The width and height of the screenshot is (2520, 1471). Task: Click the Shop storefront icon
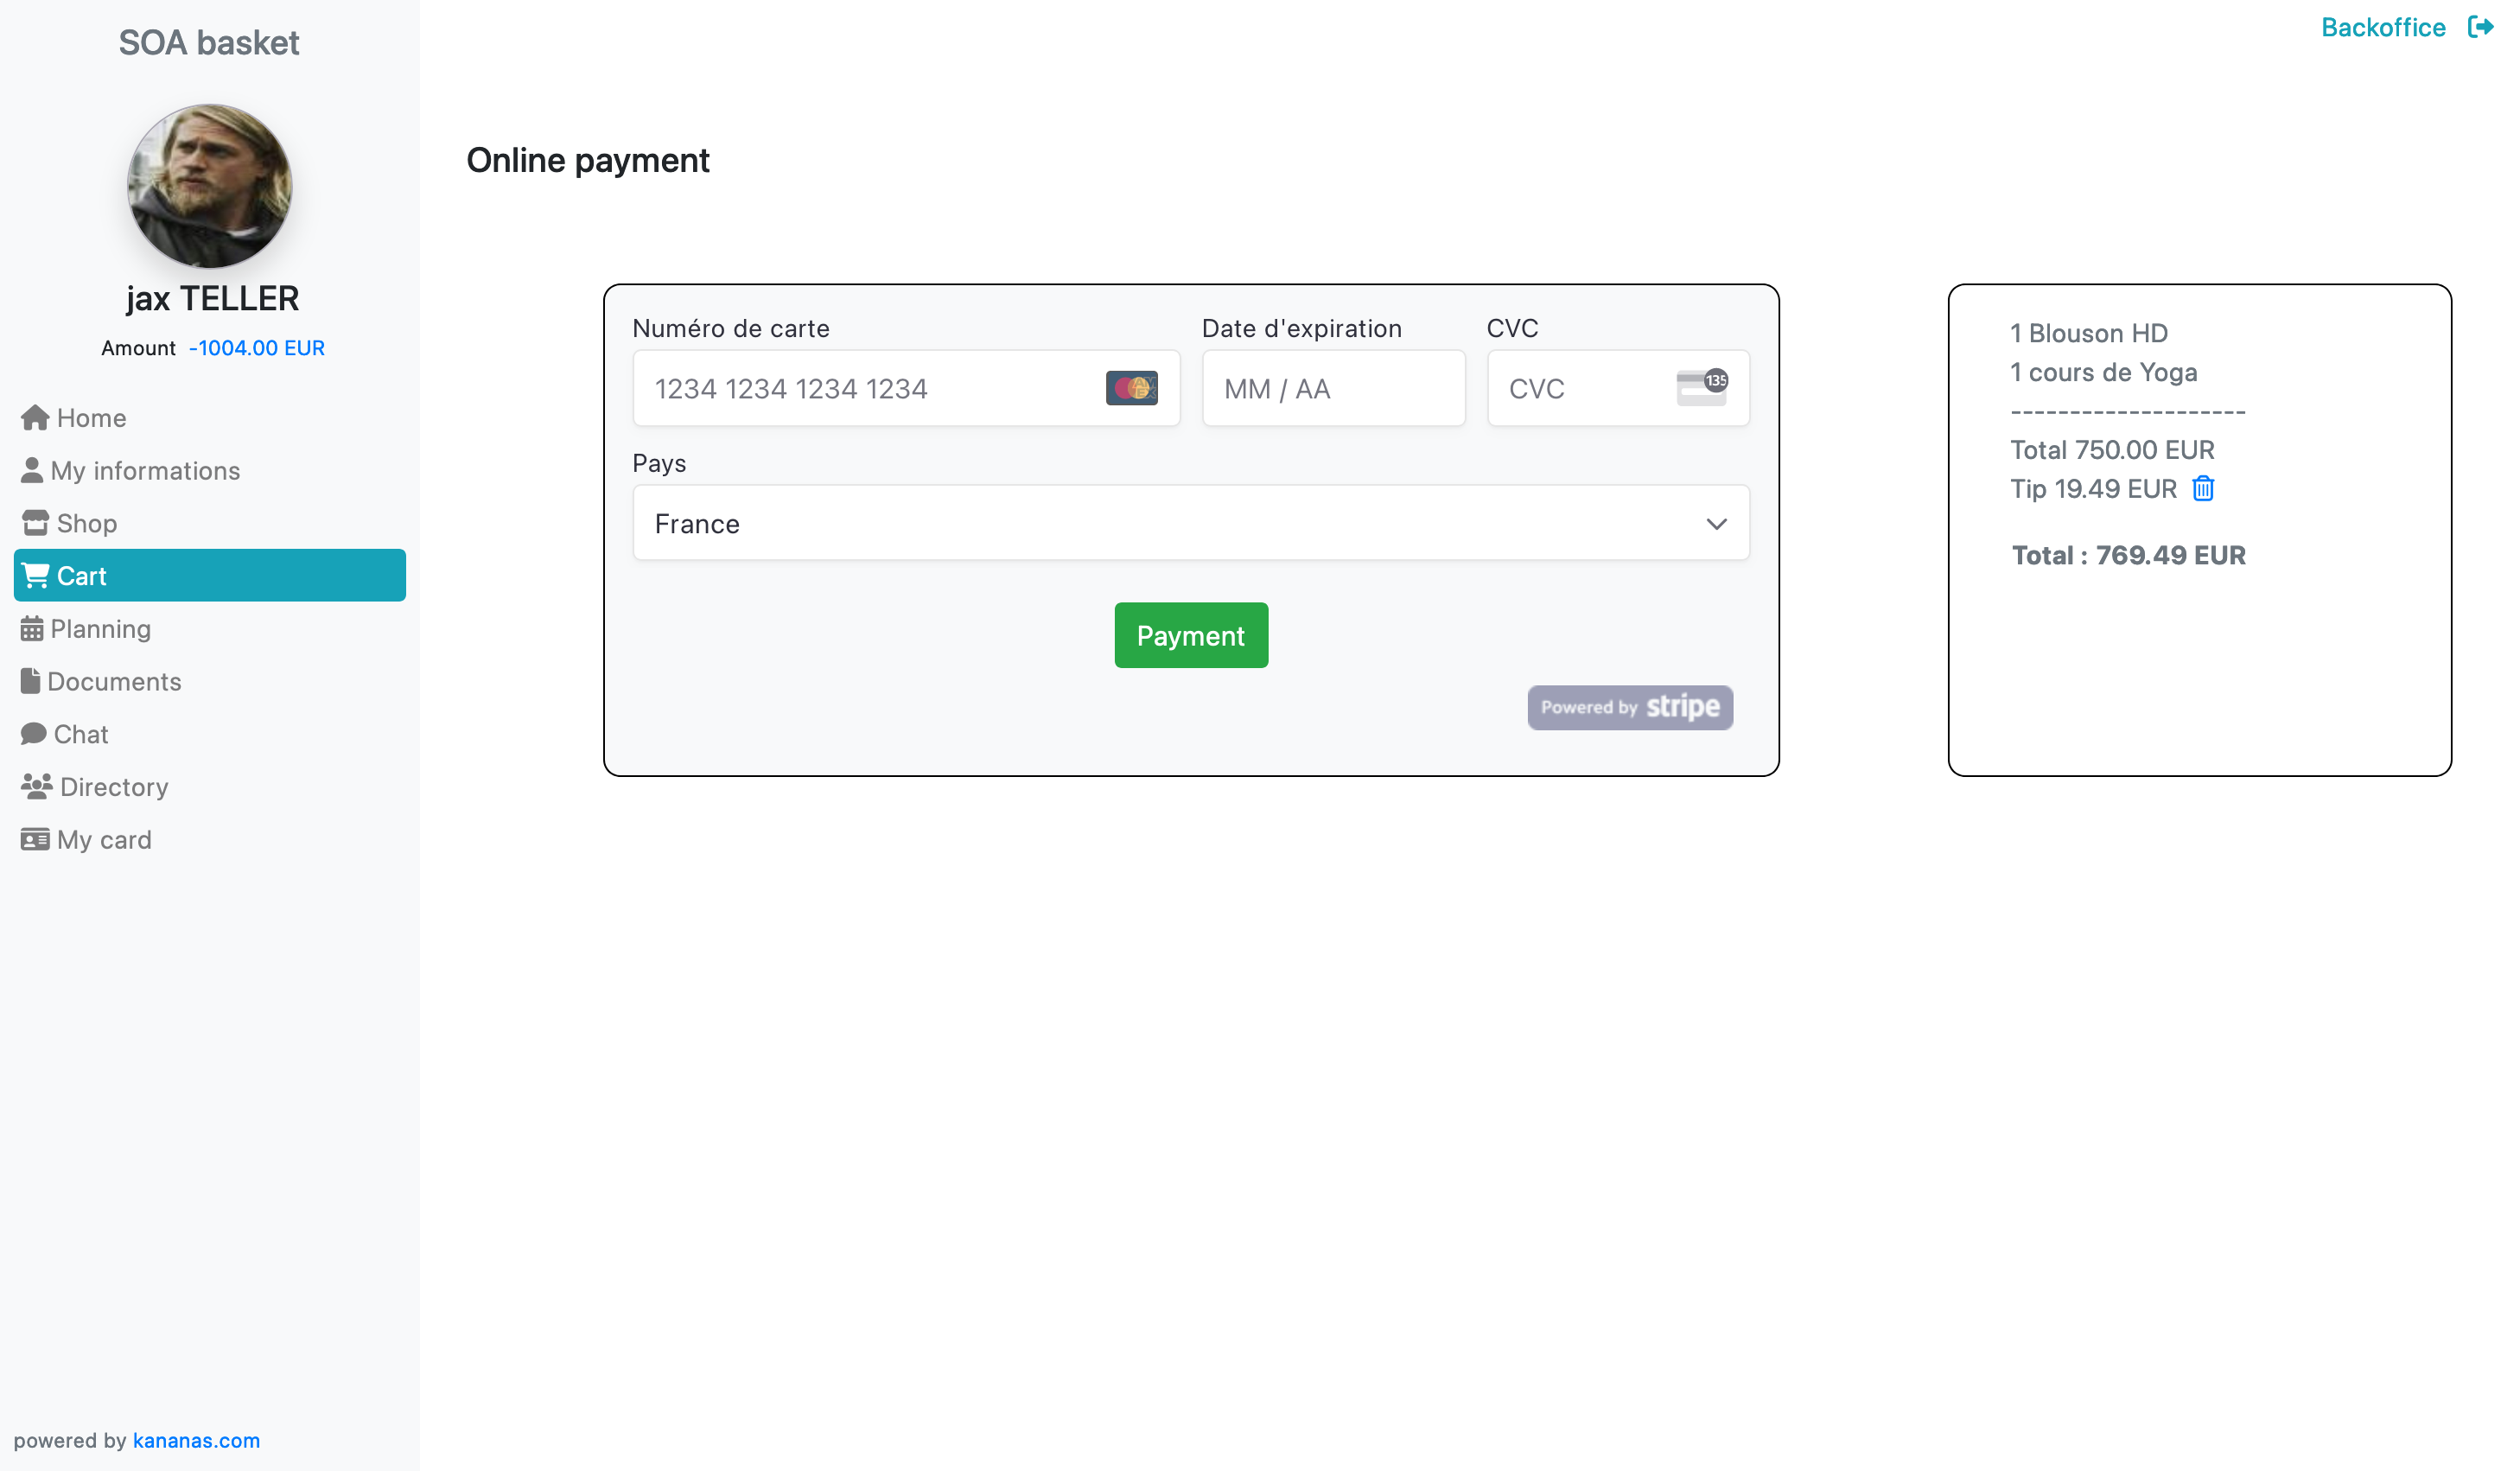(x=35, y=523)
